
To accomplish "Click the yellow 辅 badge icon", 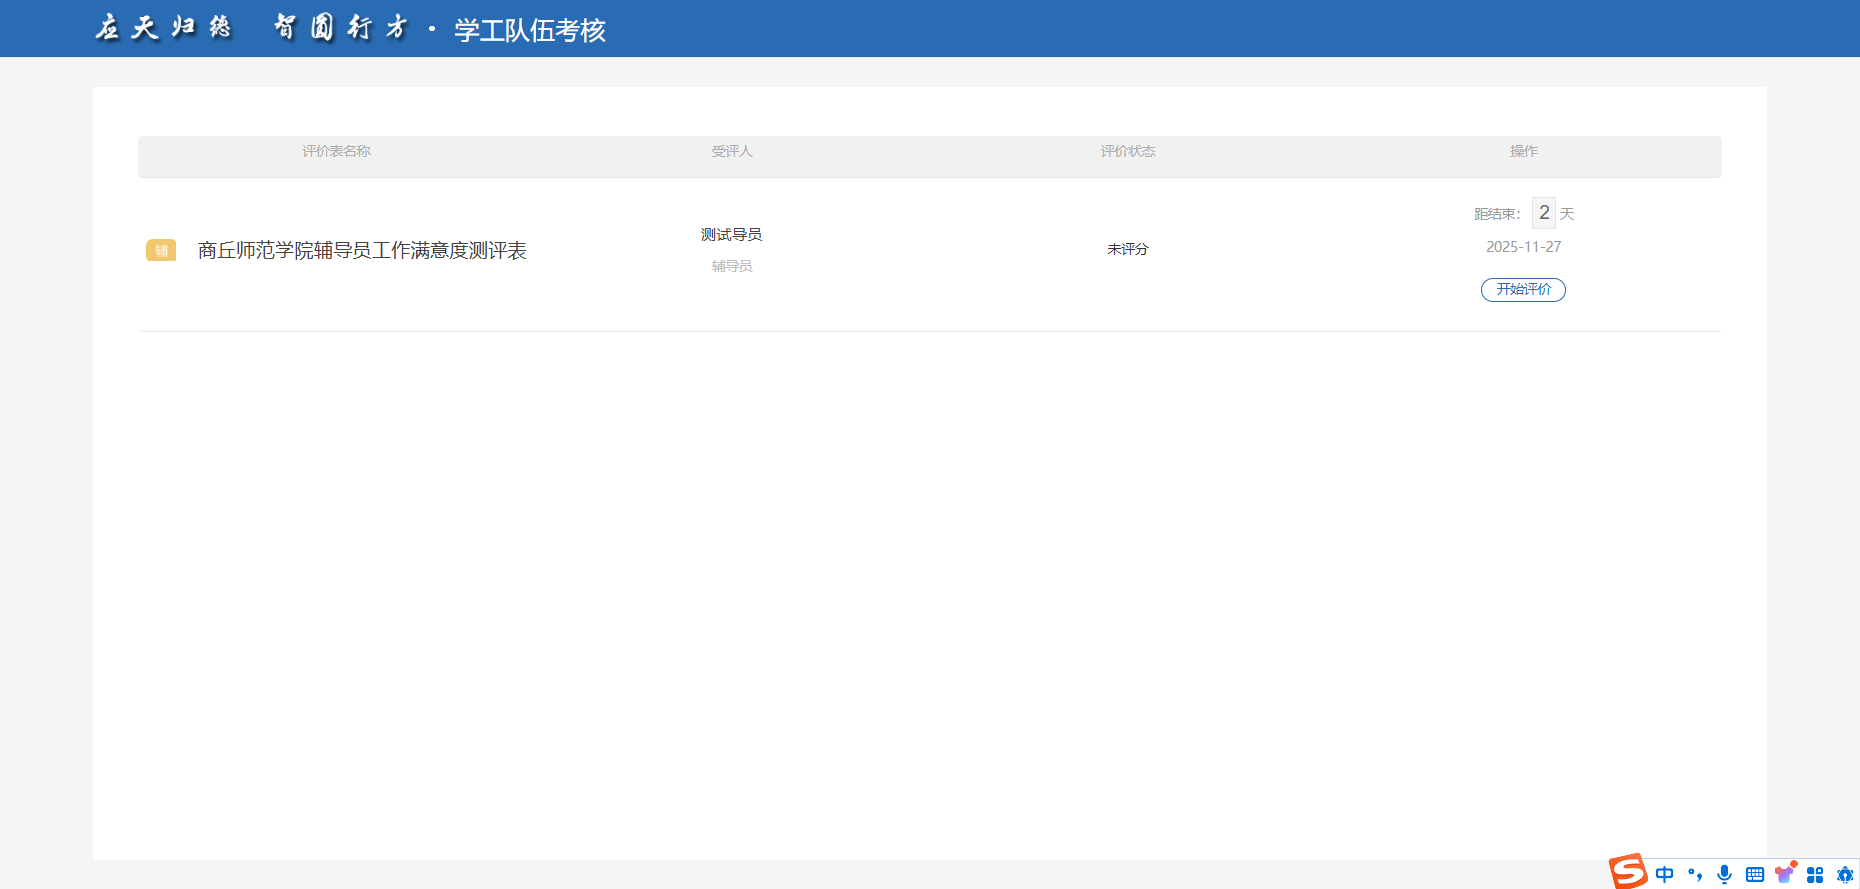I will pyautogui.click(x=161, y=250).
